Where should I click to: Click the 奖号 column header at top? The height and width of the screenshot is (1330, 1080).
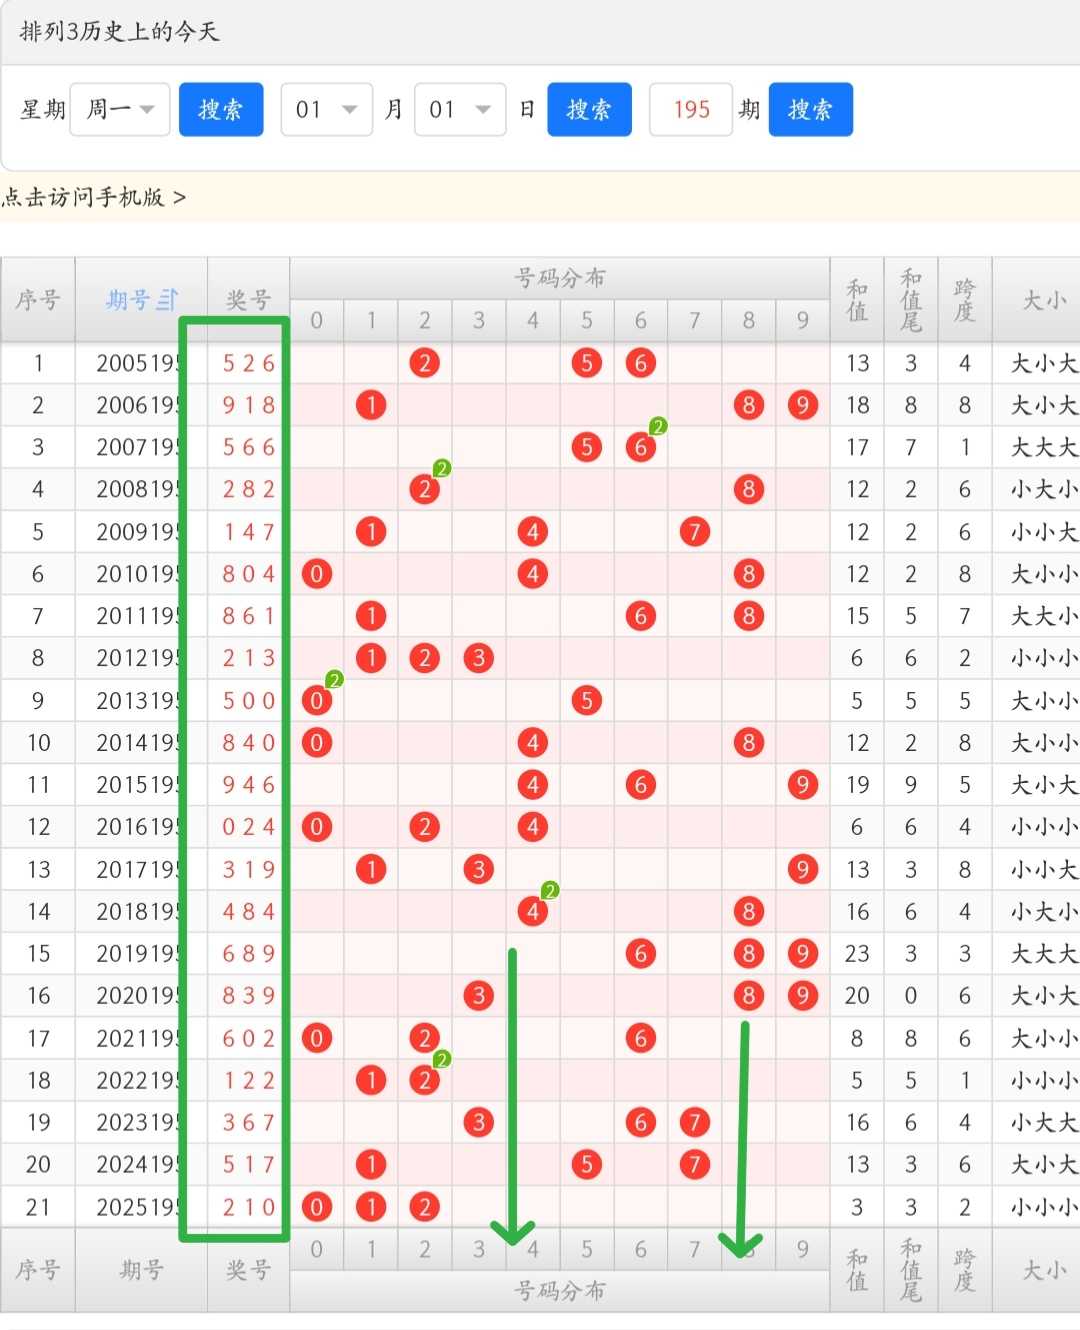[x=248, y=299]
